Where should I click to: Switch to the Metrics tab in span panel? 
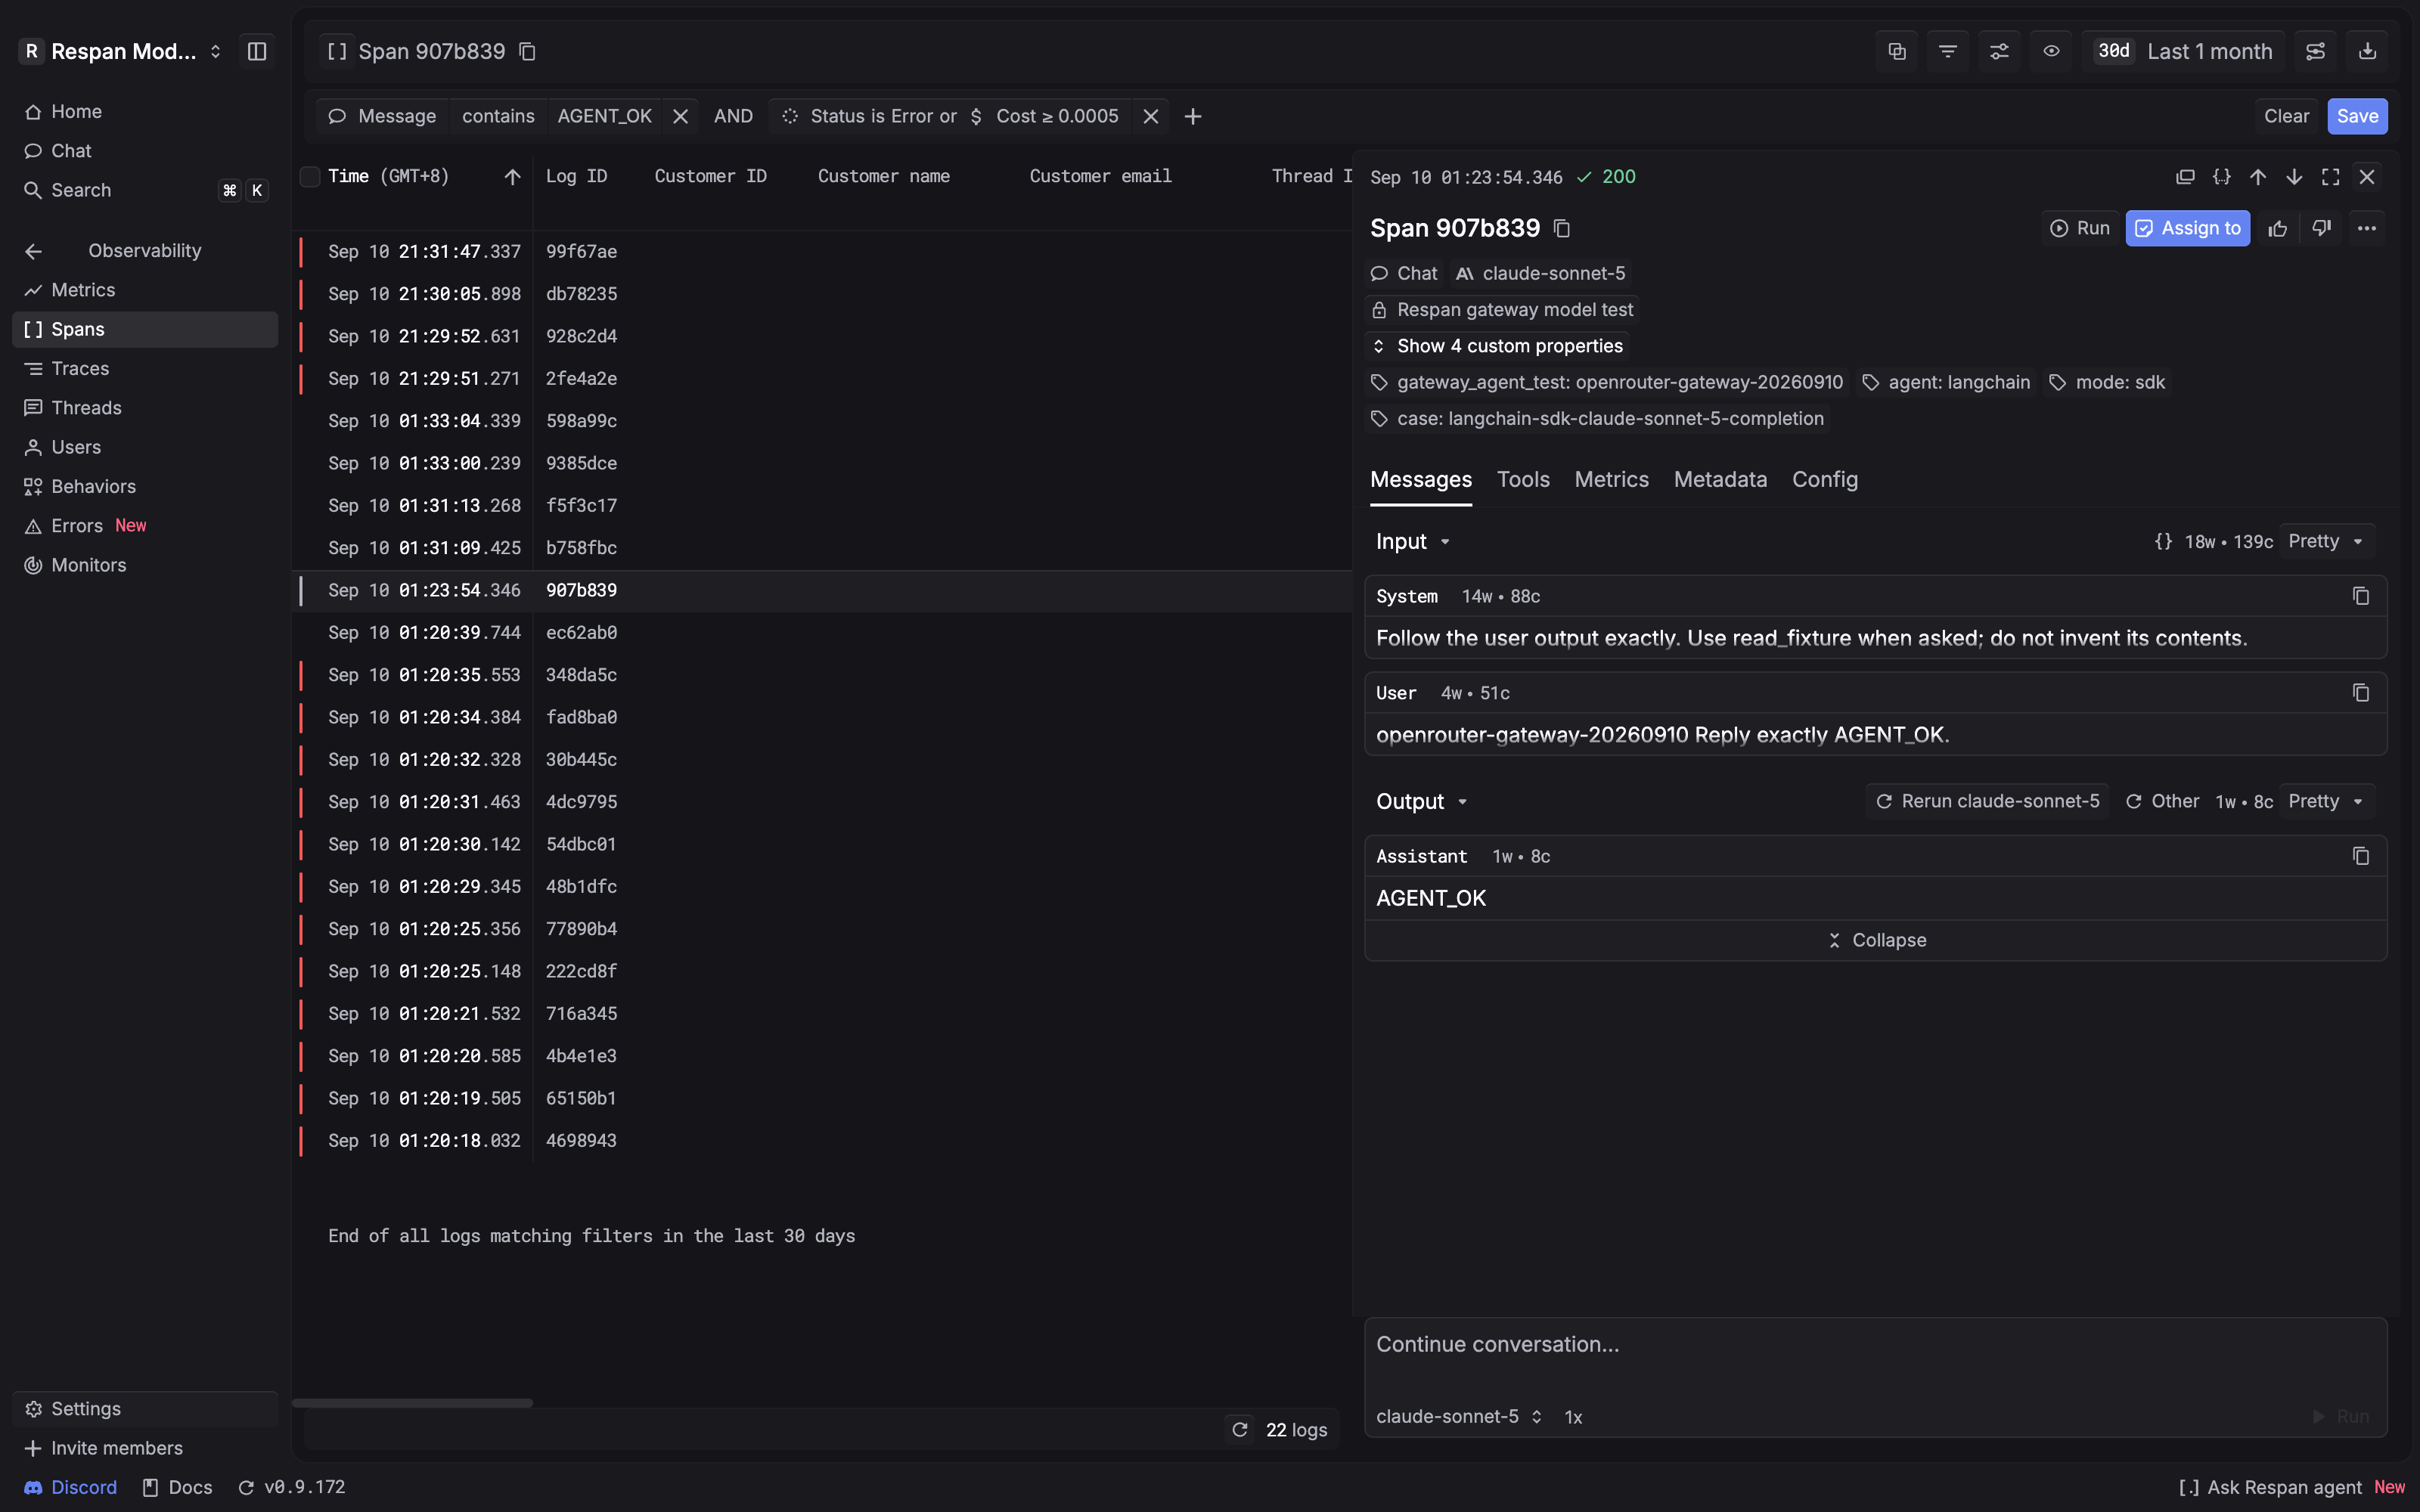[1611, 480]
